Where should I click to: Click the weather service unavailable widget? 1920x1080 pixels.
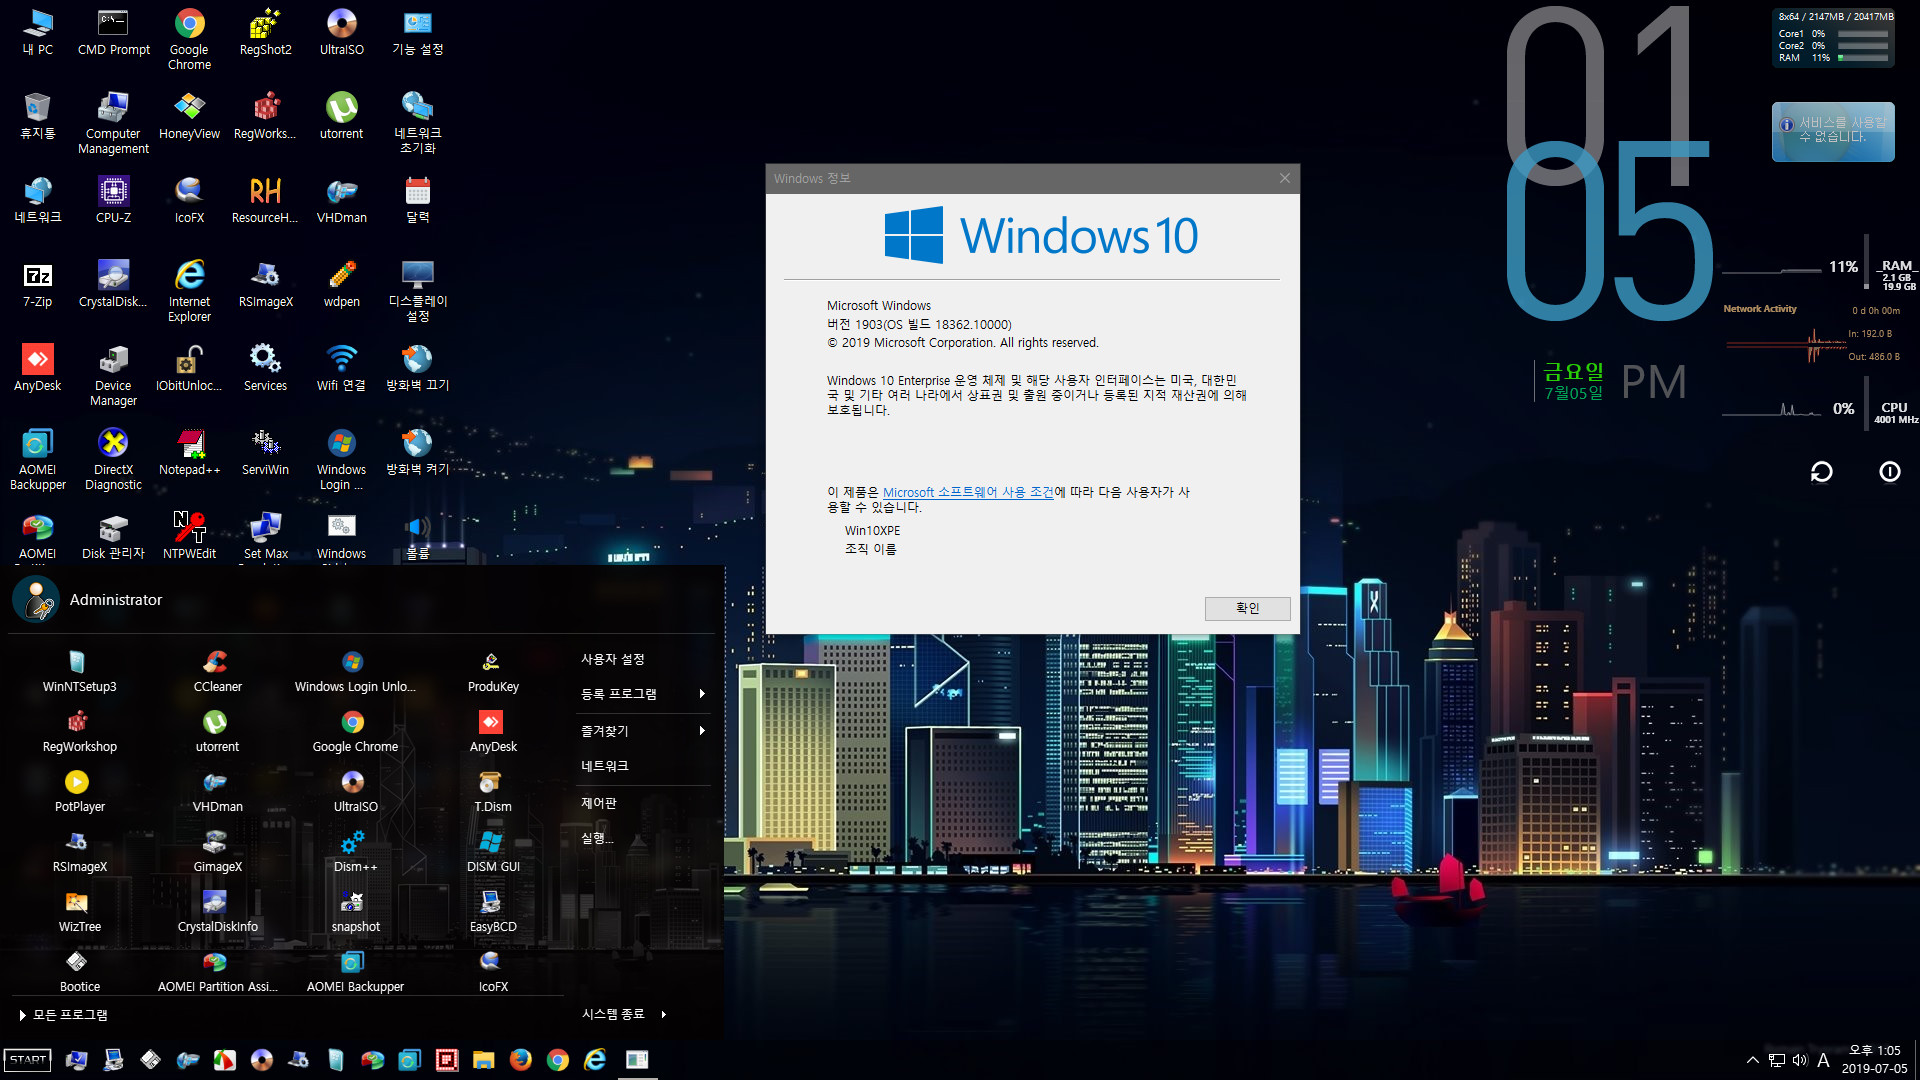click(x=1833, y=131)
